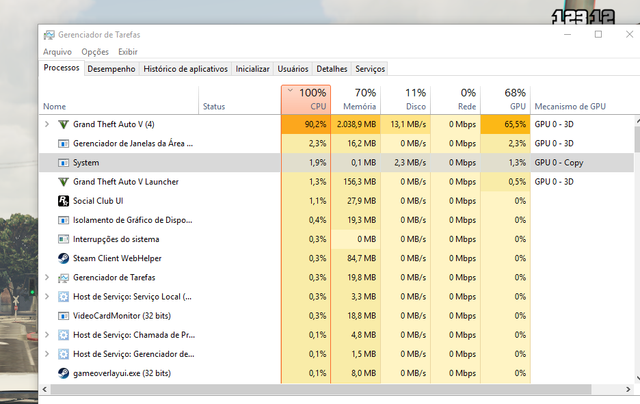Expand the Gerenciador de Tarefas process row
This screenshot has width=640, height=404.
point(47,277)
